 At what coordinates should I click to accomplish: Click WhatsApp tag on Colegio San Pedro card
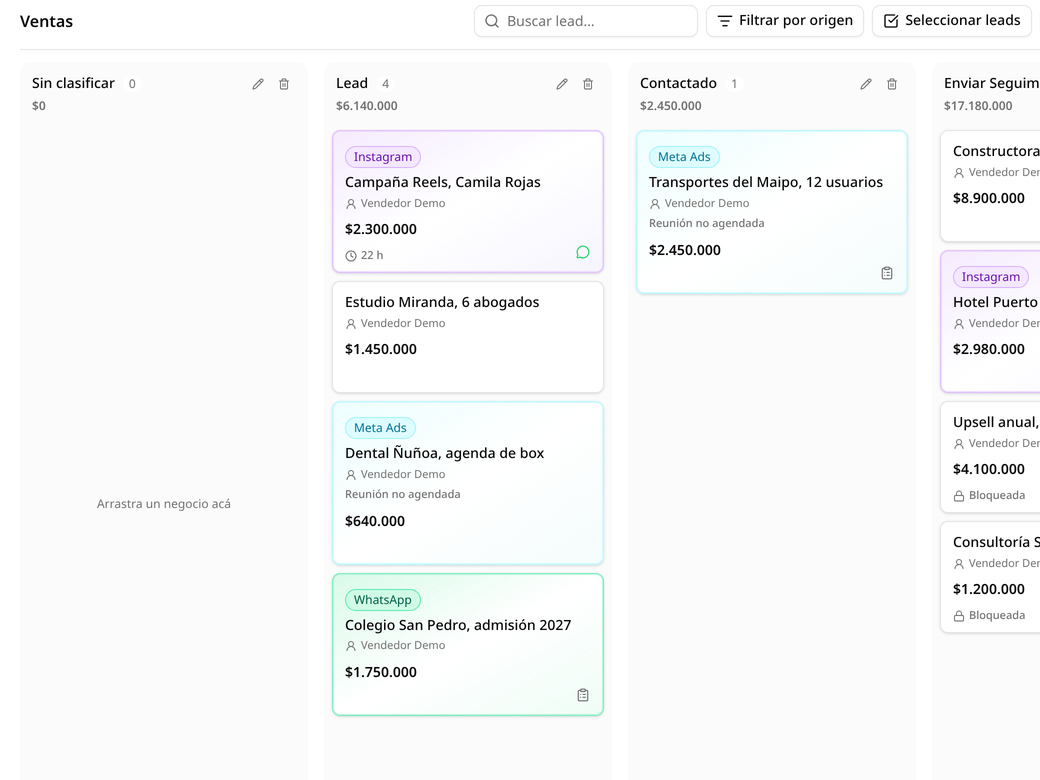(x=383, y=600)
